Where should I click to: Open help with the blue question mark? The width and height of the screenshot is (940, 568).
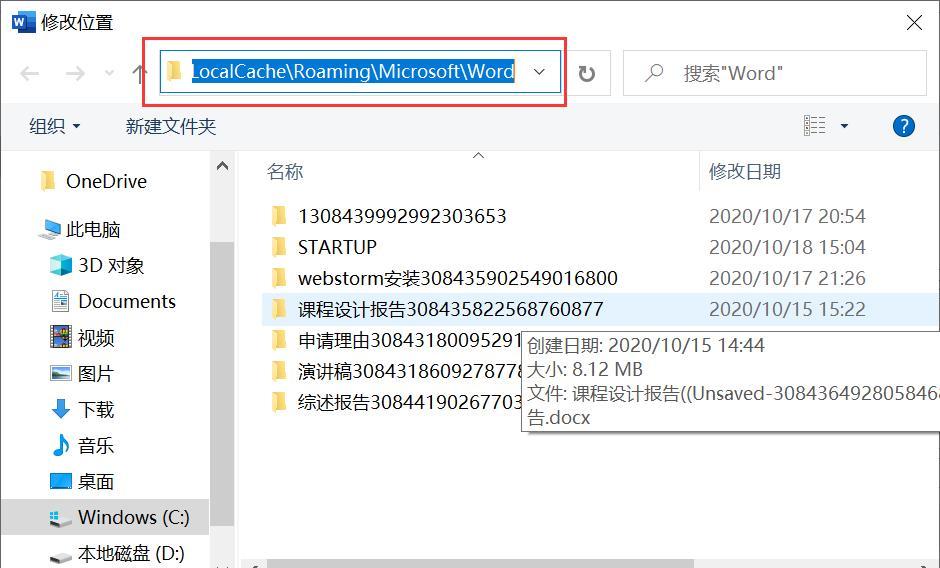coord(903,126)
